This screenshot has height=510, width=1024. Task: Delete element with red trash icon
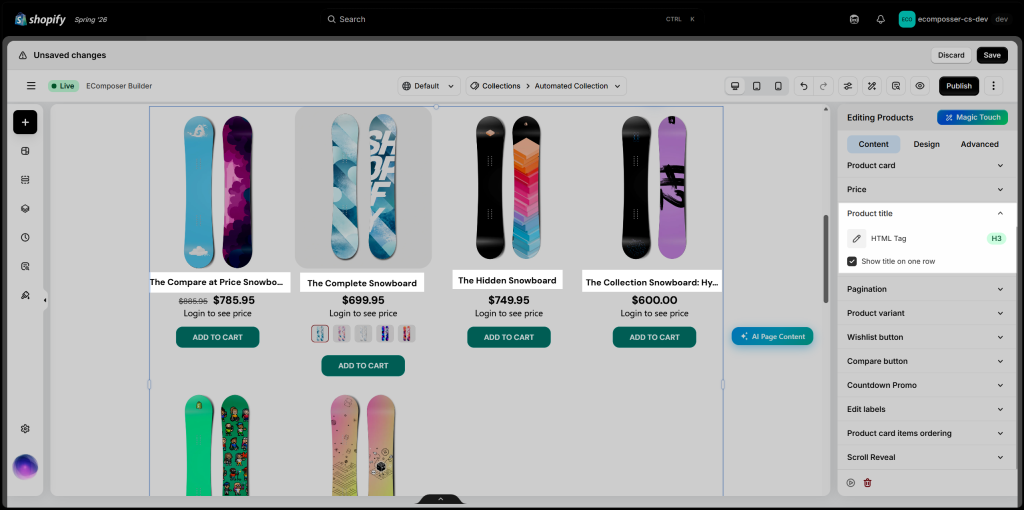pos(867,483)
